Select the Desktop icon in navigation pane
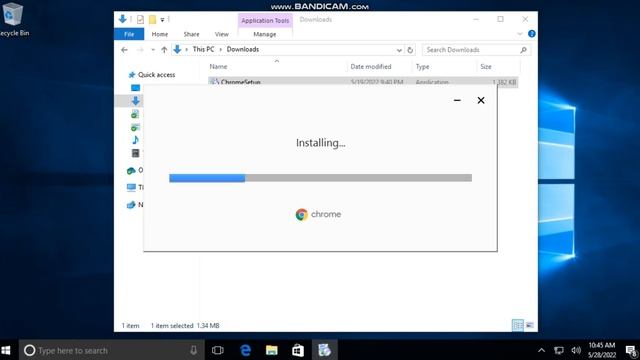 pos(136,87)
